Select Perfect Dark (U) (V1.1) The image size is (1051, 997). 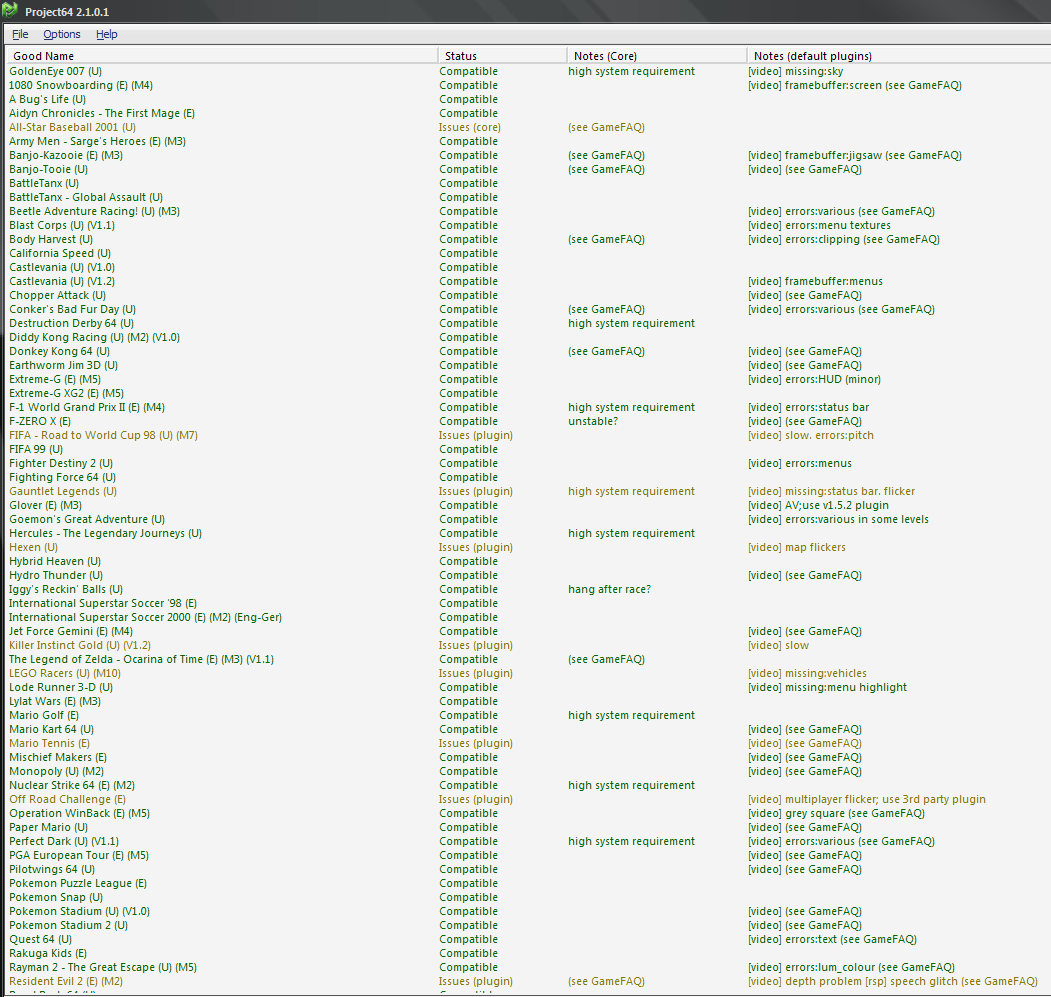[64, 841]
